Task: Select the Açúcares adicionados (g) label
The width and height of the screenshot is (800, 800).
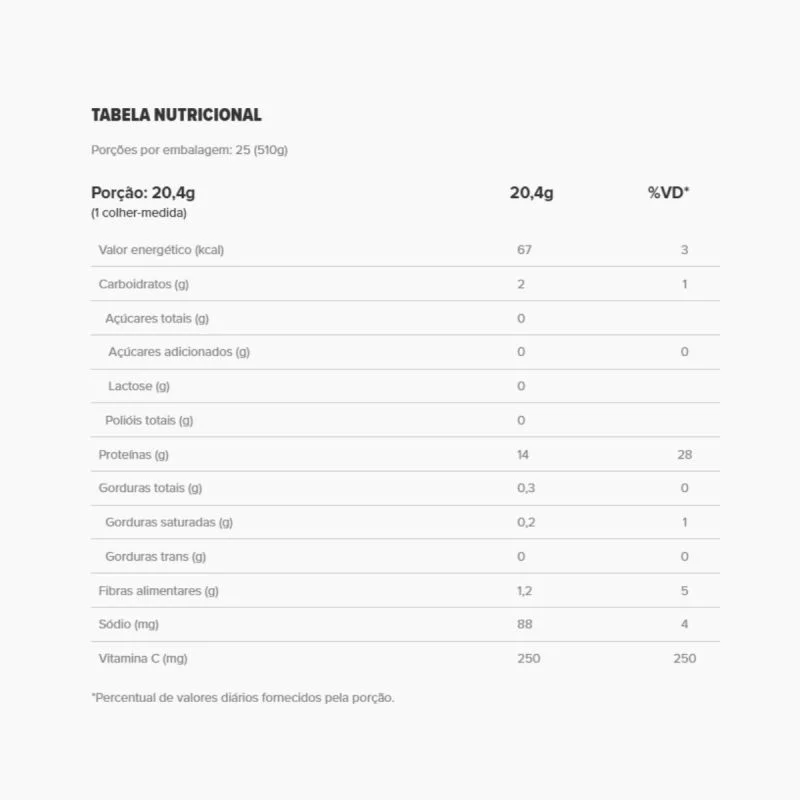Action: click(x=179, y=352)
